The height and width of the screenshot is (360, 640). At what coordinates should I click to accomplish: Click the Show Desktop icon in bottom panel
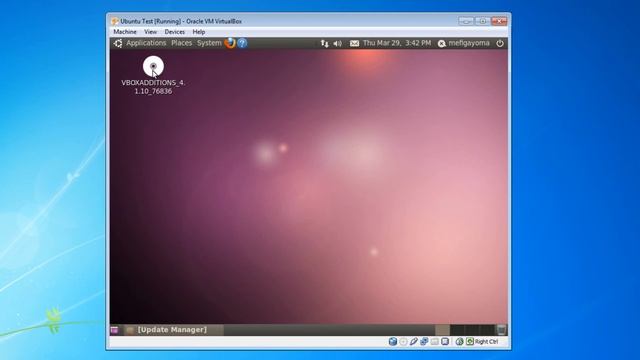[x=114, y=330]
